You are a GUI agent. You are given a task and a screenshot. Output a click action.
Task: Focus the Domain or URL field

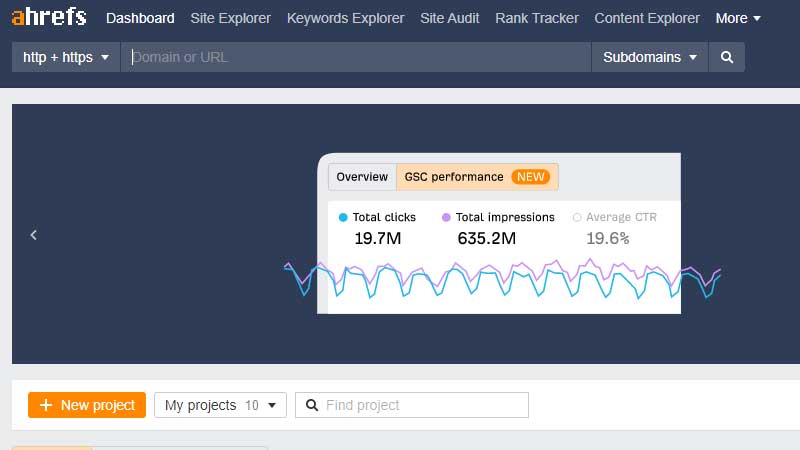[x=356, y=57]
